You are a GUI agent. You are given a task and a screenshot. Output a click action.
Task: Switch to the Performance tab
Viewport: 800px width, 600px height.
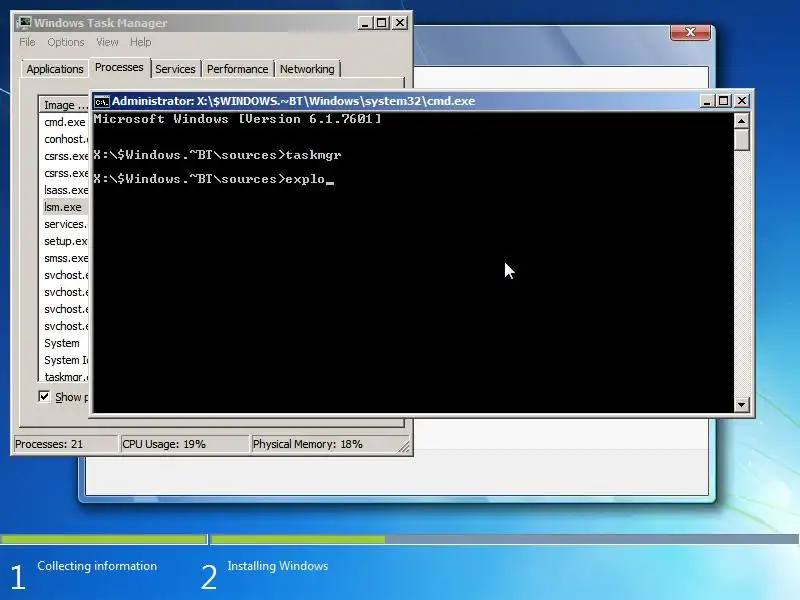(237, 69)
